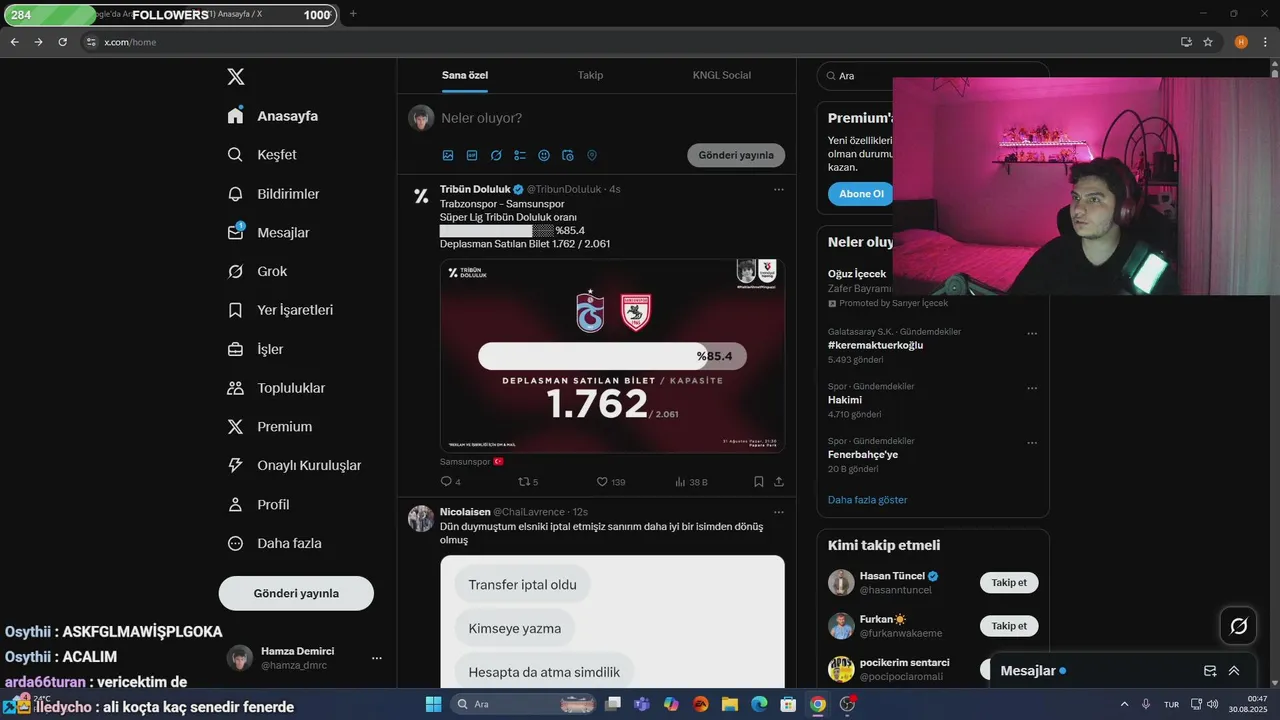Open Windows Start menu

tap(434, 704)
